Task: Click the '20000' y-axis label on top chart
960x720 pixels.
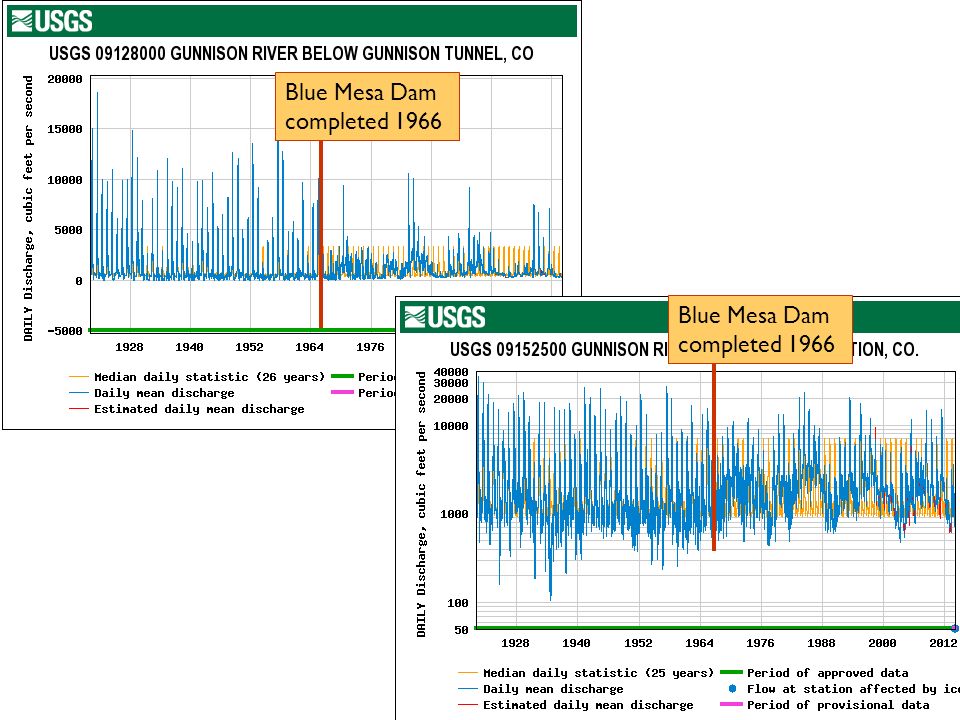Action: pyautogui.click(x=65, y=79)
